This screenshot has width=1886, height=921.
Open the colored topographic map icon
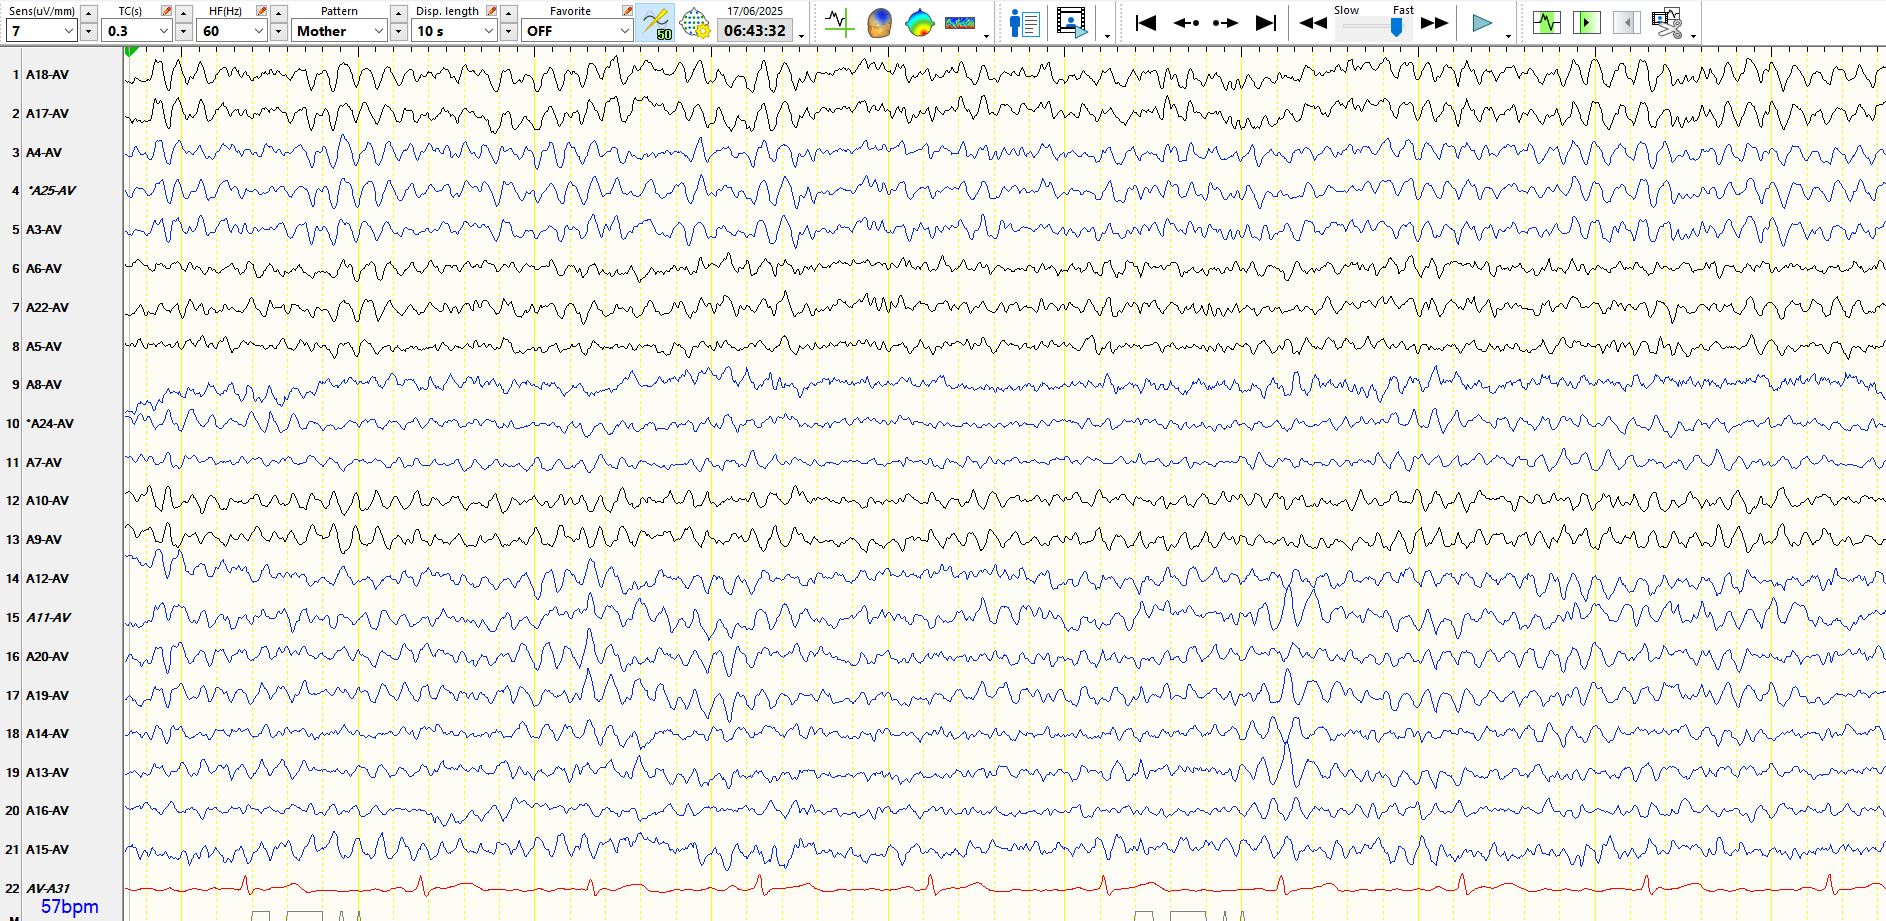(919, 22)
